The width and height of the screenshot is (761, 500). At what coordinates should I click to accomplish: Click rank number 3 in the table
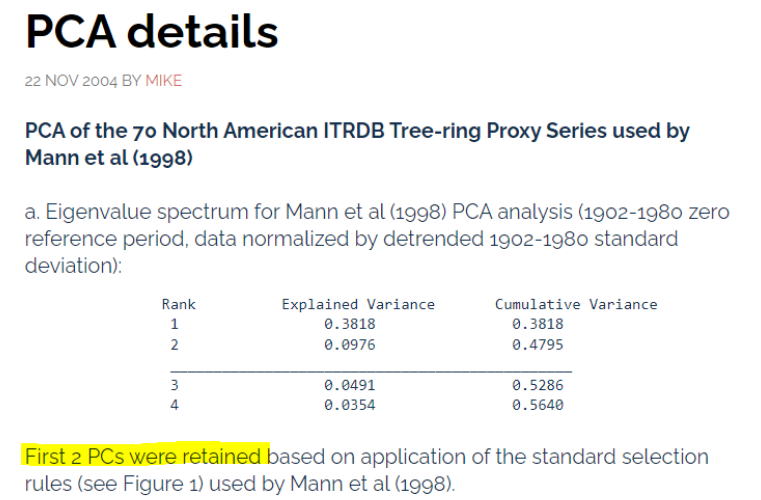[x=174, y=385]
